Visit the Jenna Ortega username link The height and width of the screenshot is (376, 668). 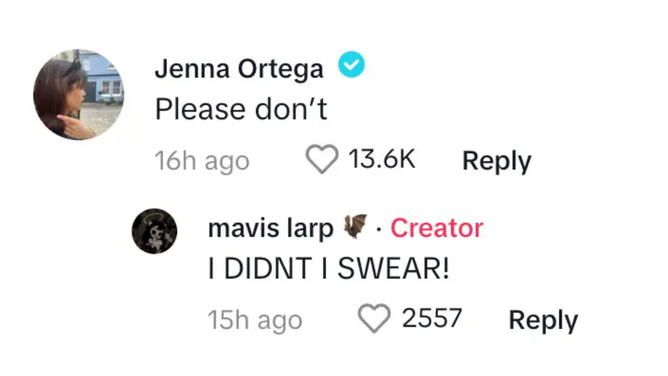point(239,69)
